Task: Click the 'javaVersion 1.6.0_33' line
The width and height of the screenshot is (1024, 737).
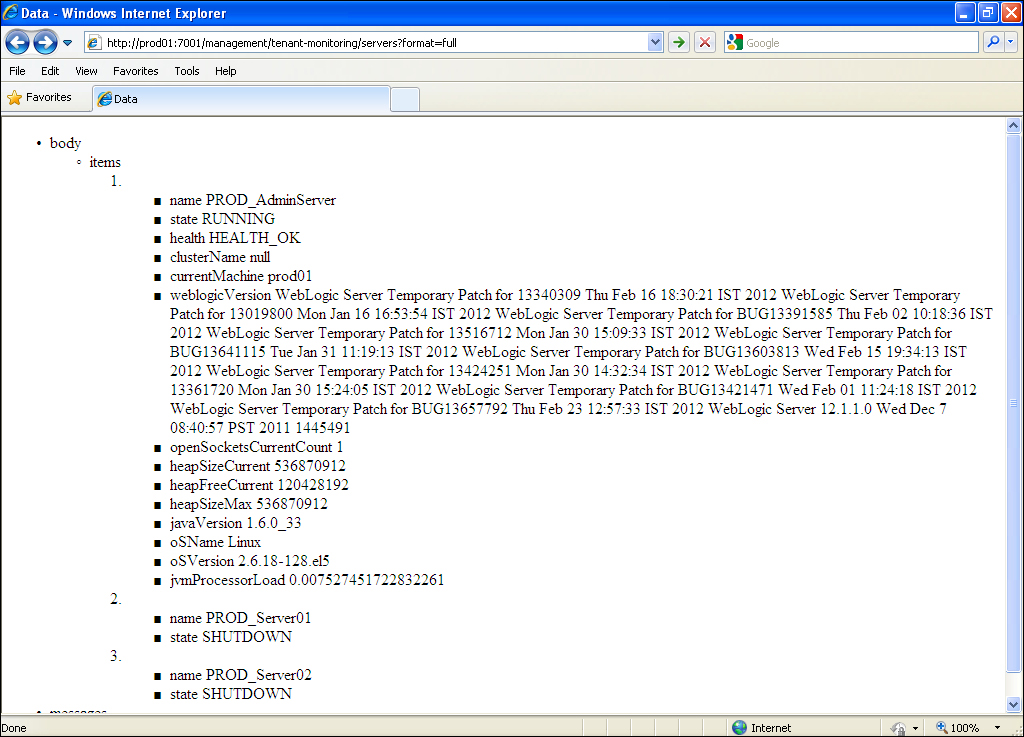Action: click(x=236, y=523)
